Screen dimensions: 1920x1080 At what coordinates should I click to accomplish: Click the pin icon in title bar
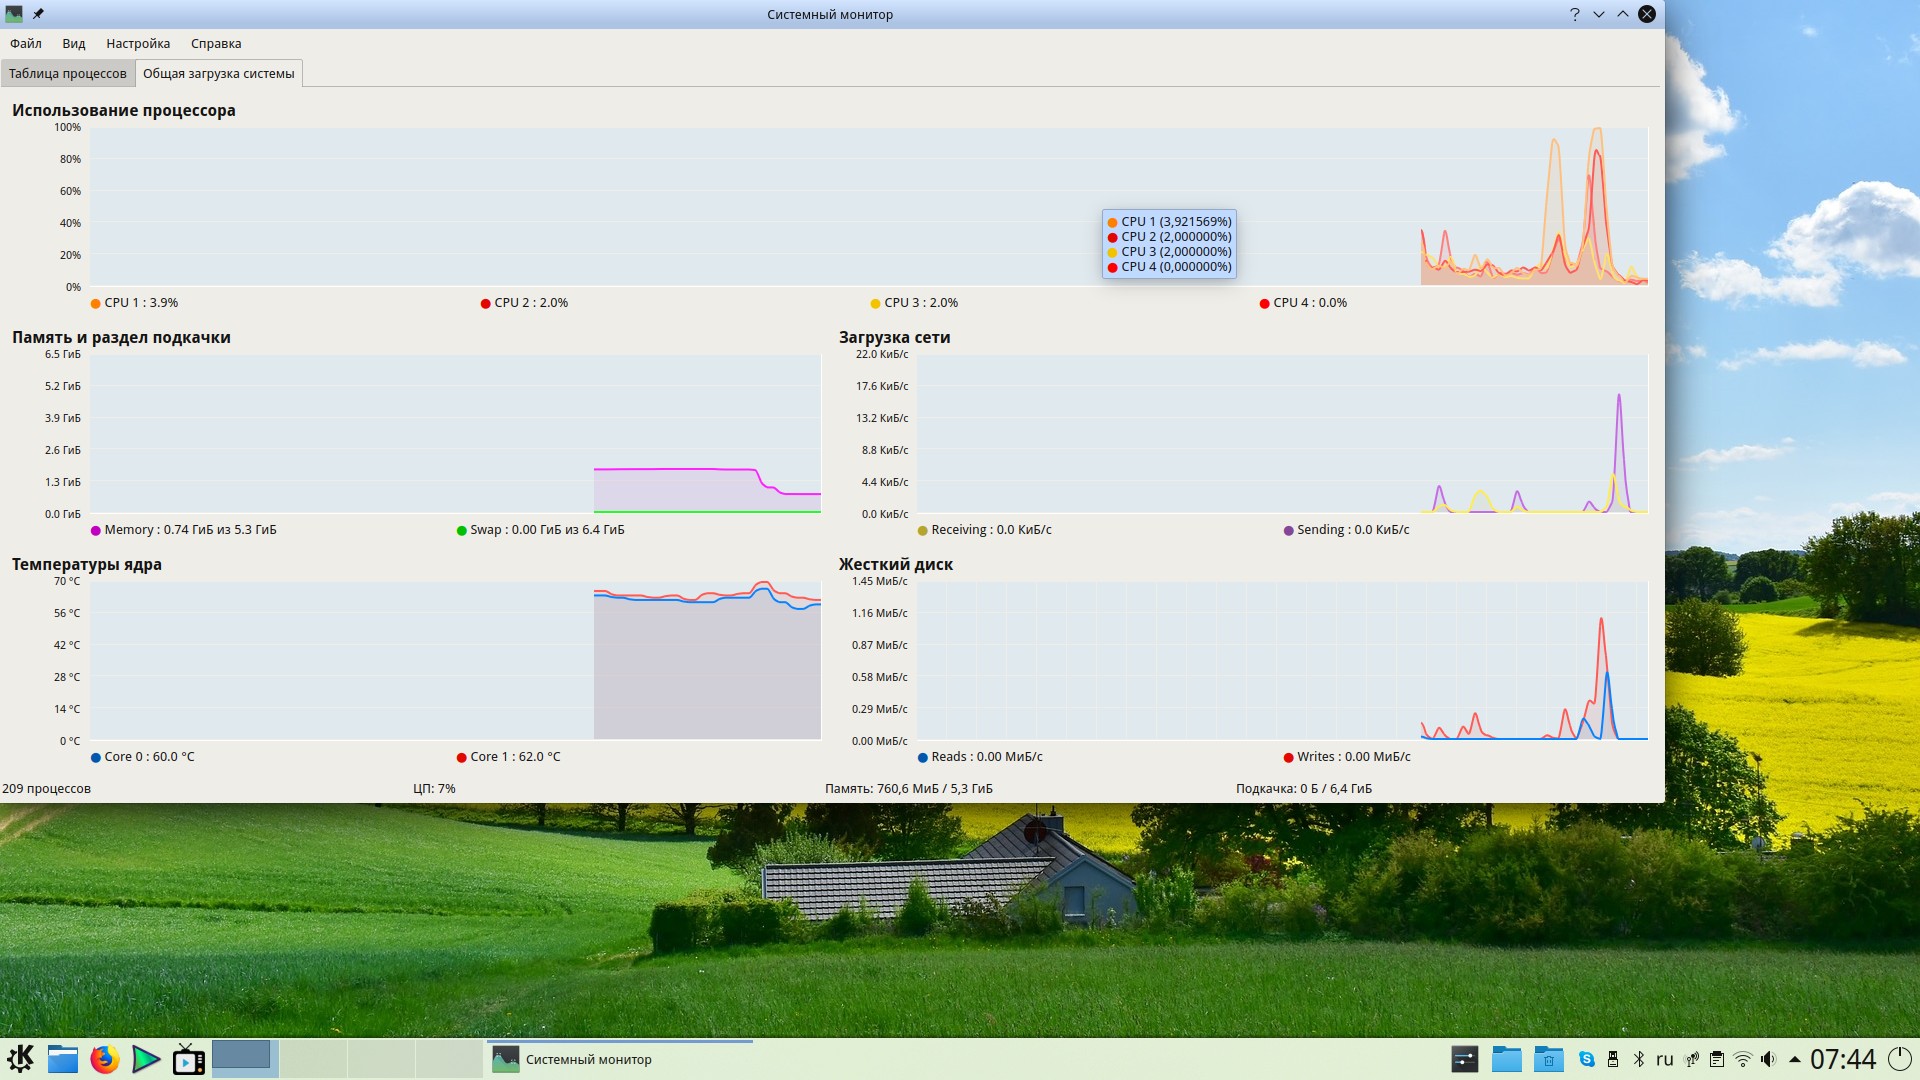[x=38, y=14]
